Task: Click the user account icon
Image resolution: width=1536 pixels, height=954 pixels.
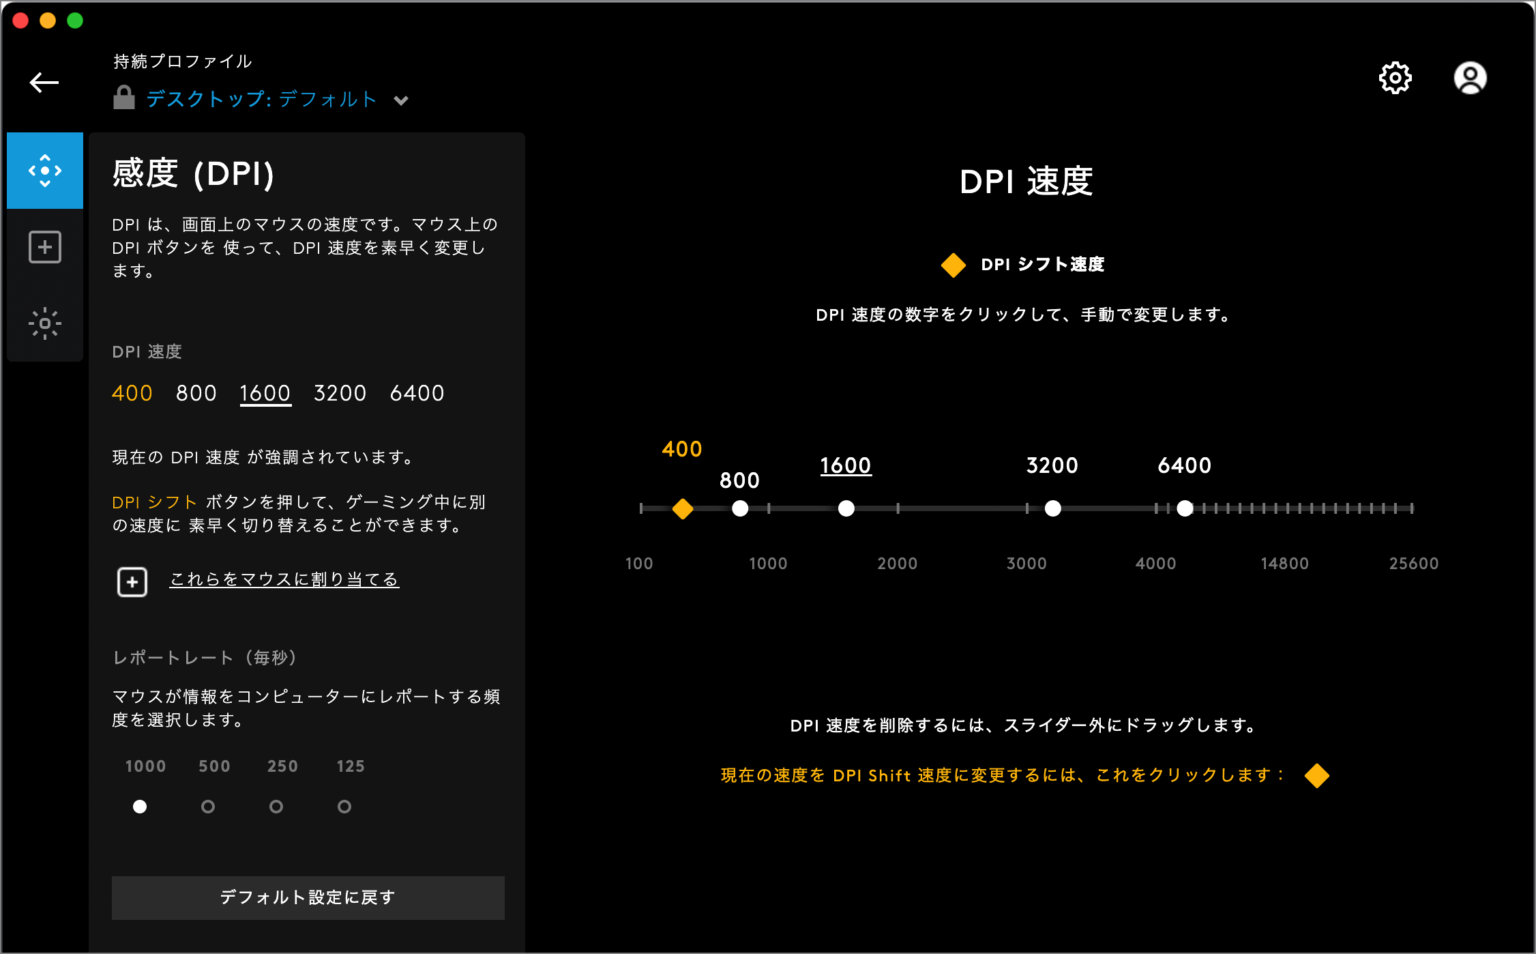Action: [x=1470, y=78]
